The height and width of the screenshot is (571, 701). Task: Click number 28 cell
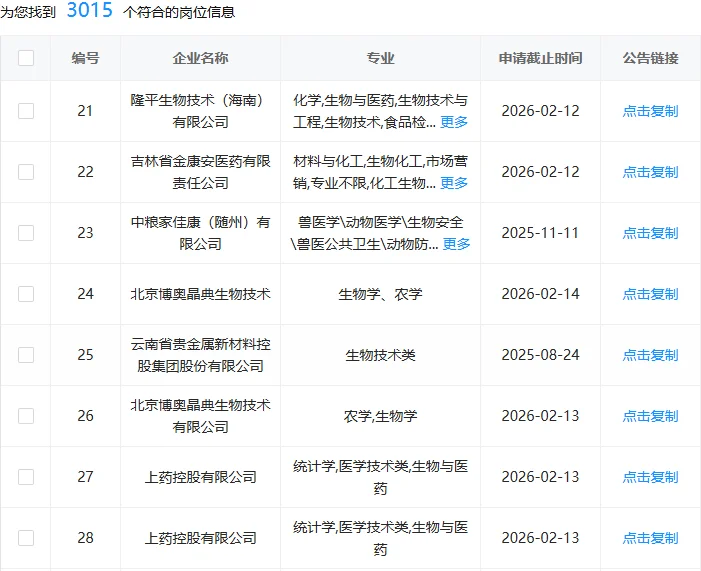(85, 538)
